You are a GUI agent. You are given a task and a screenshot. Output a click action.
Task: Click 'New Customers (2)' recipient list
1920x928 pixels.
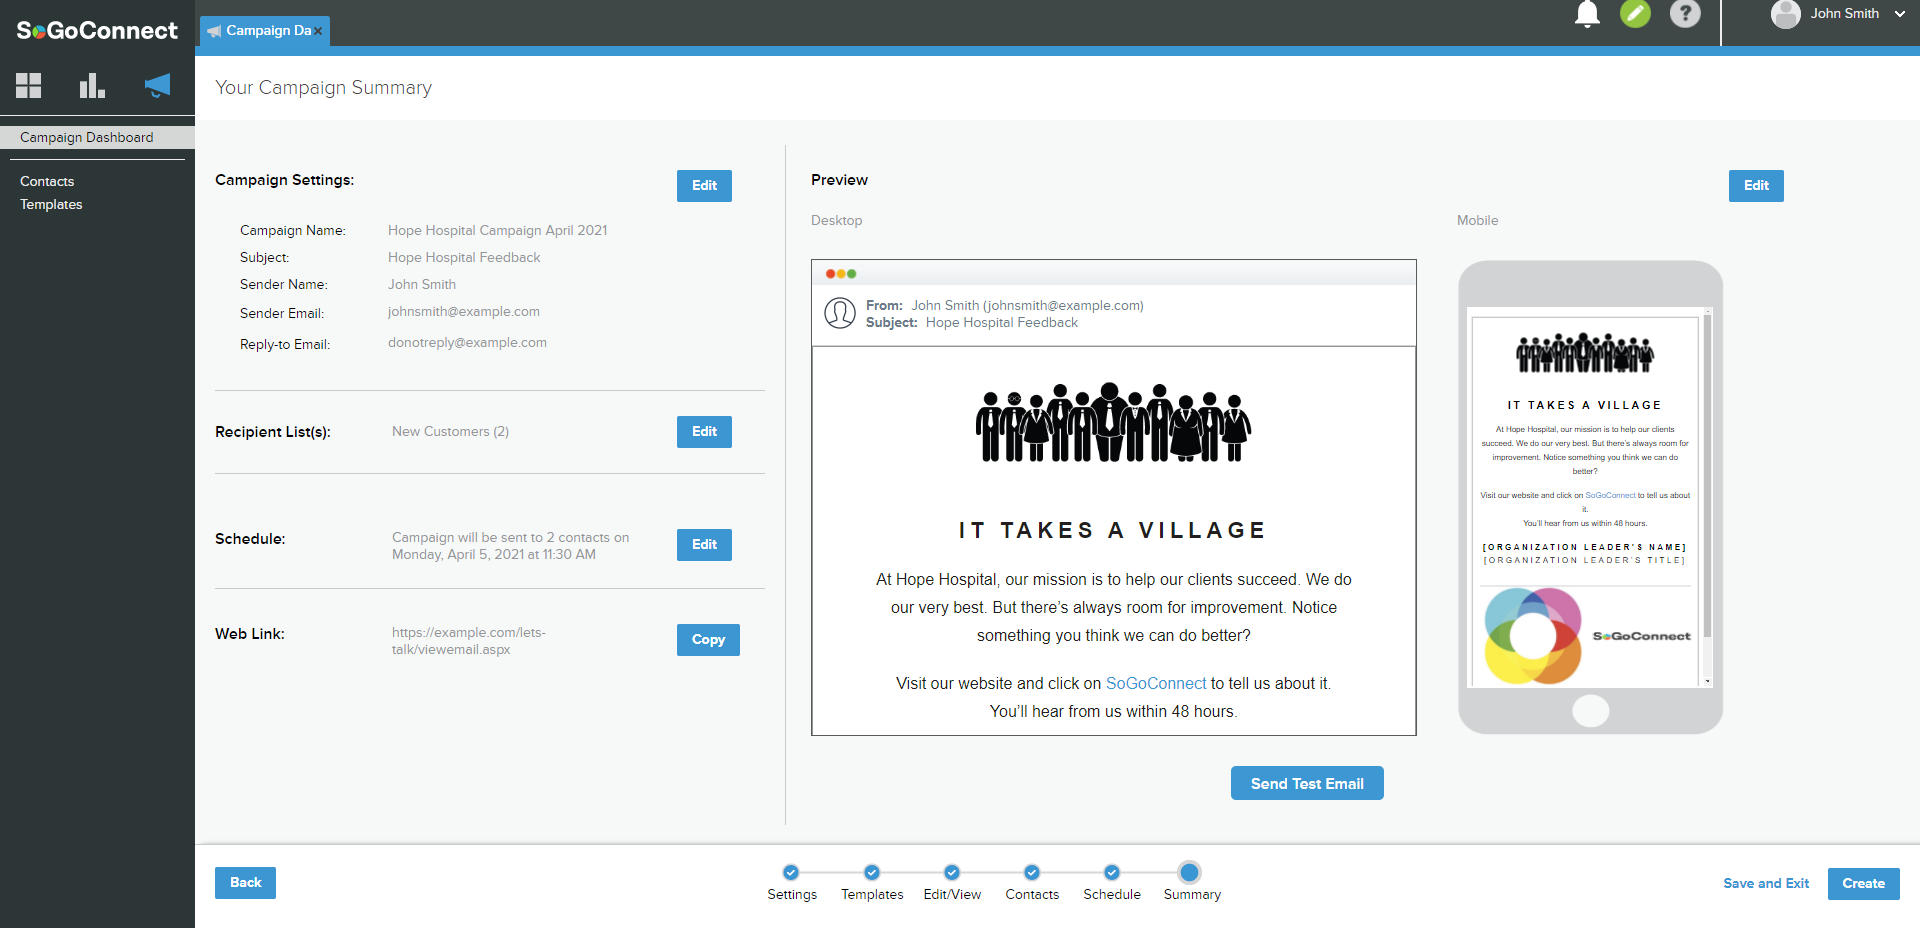[x=450, y=431]
